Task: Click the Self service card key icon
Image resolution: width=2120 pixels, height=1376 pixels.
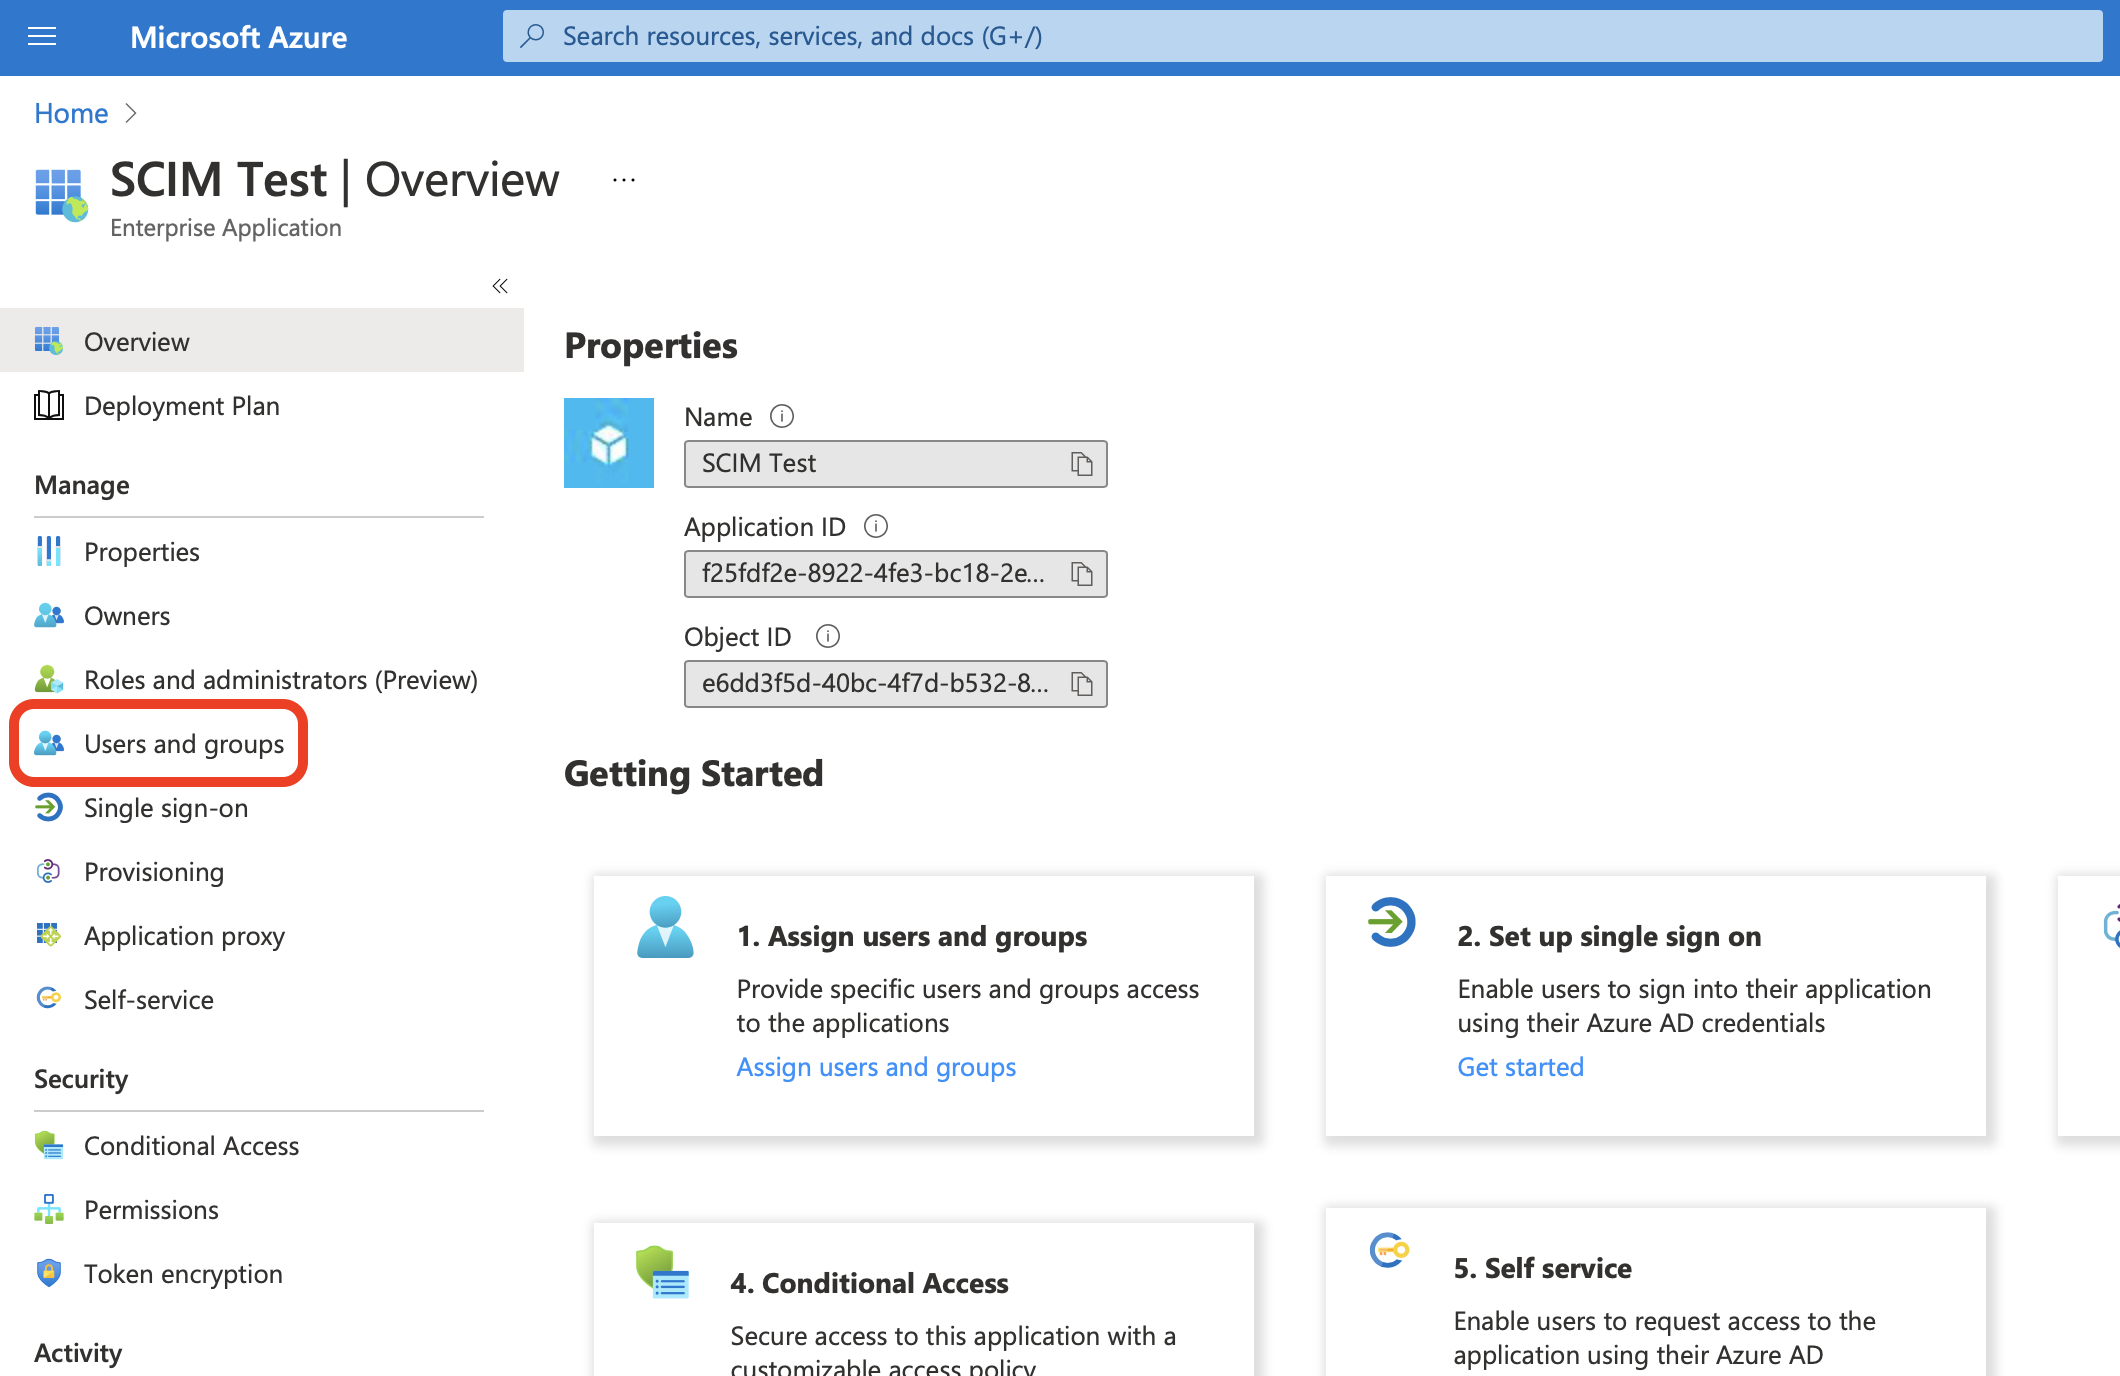Action: pyautogui.click(x=1390, y=1250)
